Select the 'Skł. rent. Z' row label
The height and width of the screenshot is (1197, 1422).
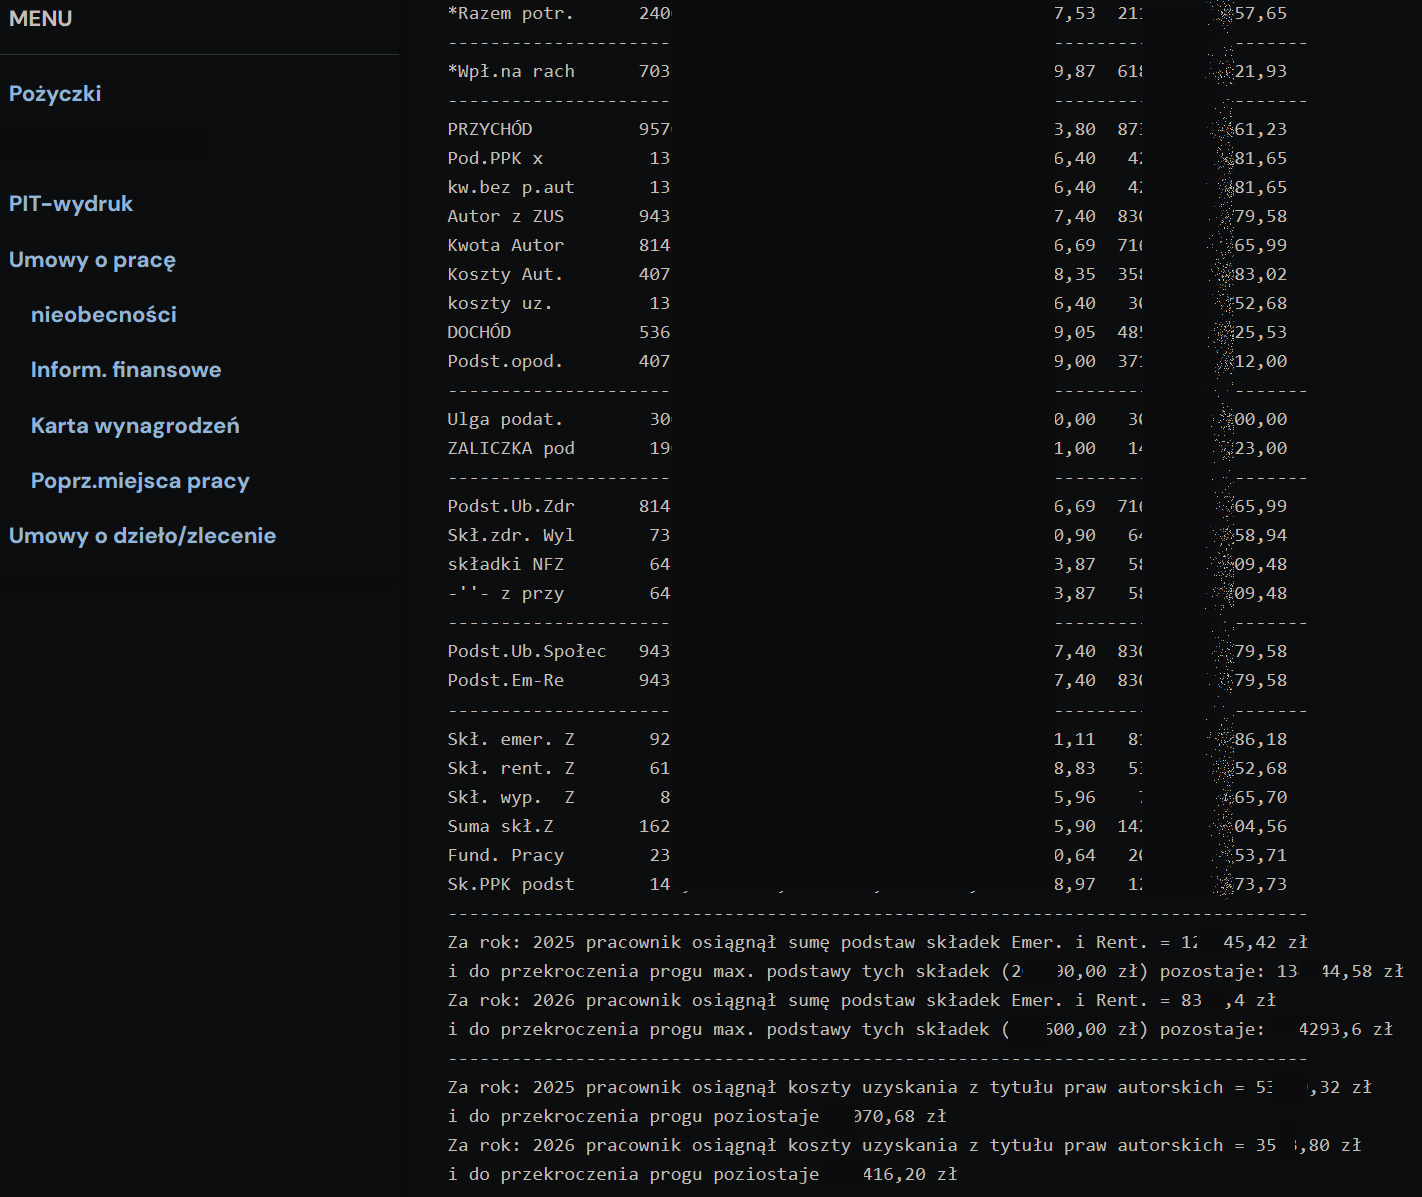pyautogui.click(x=511, y=768)
